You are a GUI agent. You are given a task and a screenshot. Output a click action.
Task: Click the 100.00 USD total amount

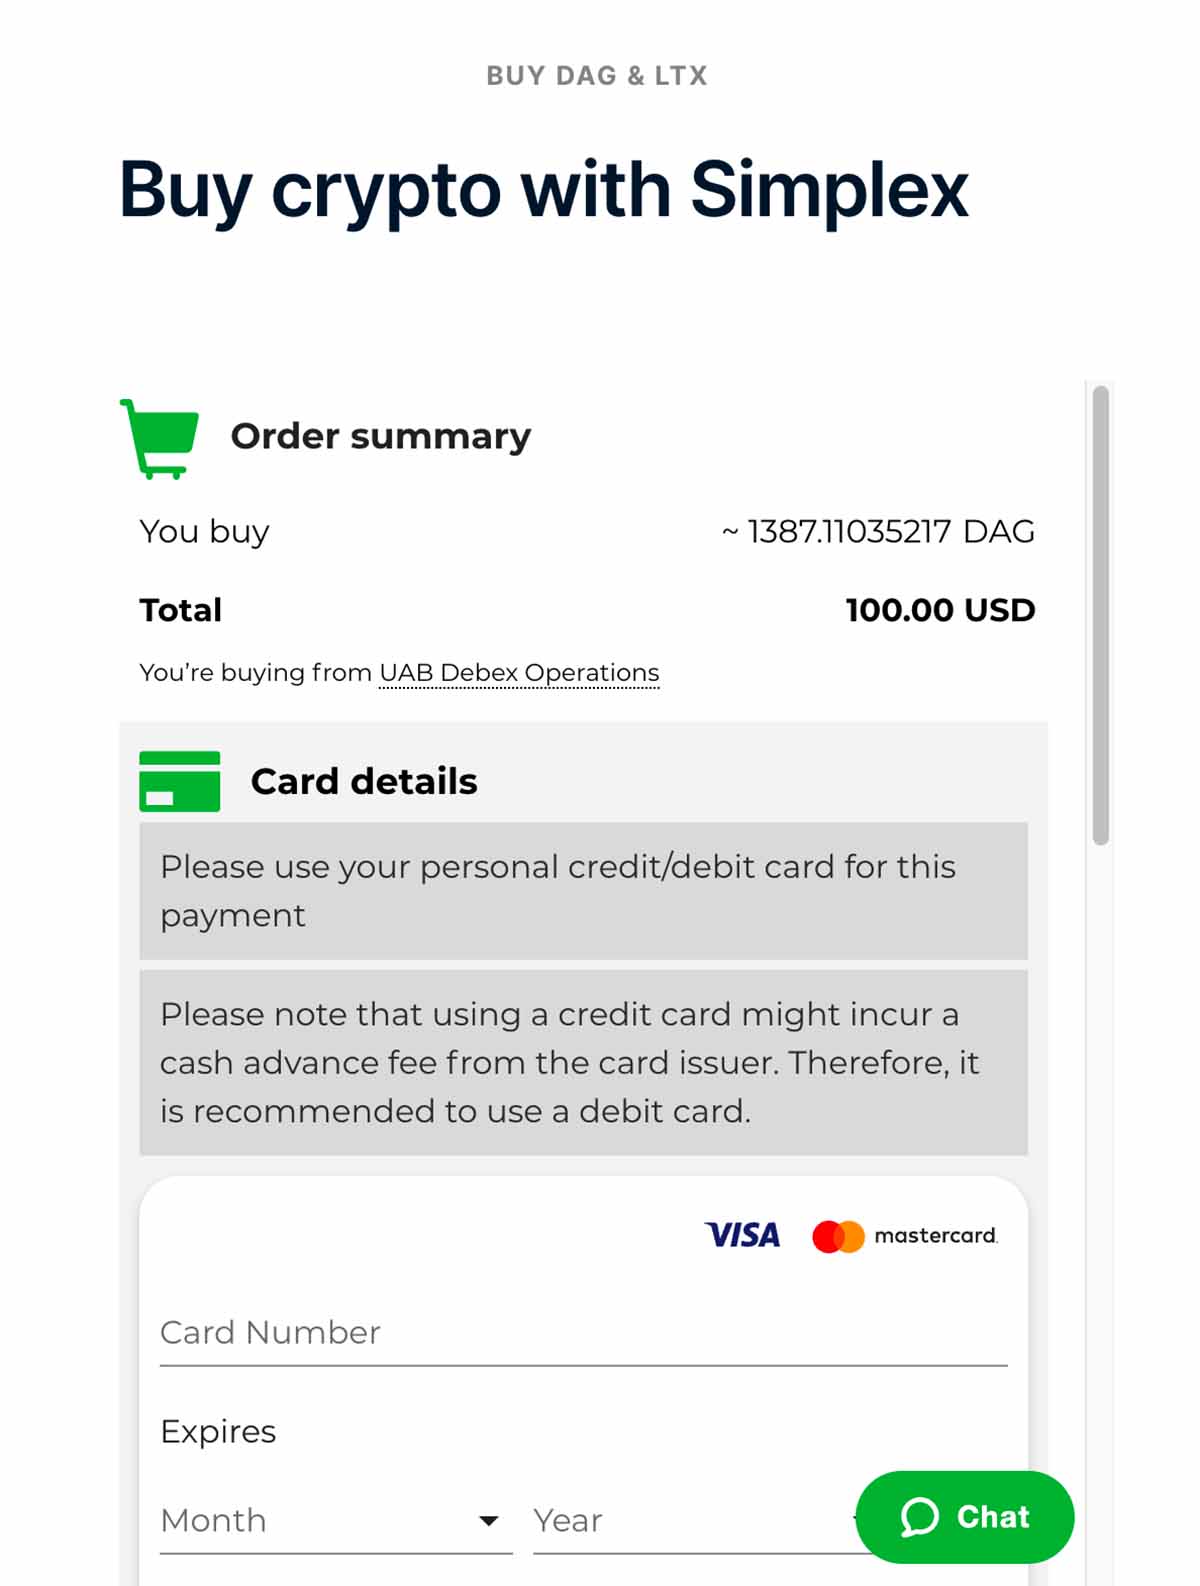click(x=940, y=610)
